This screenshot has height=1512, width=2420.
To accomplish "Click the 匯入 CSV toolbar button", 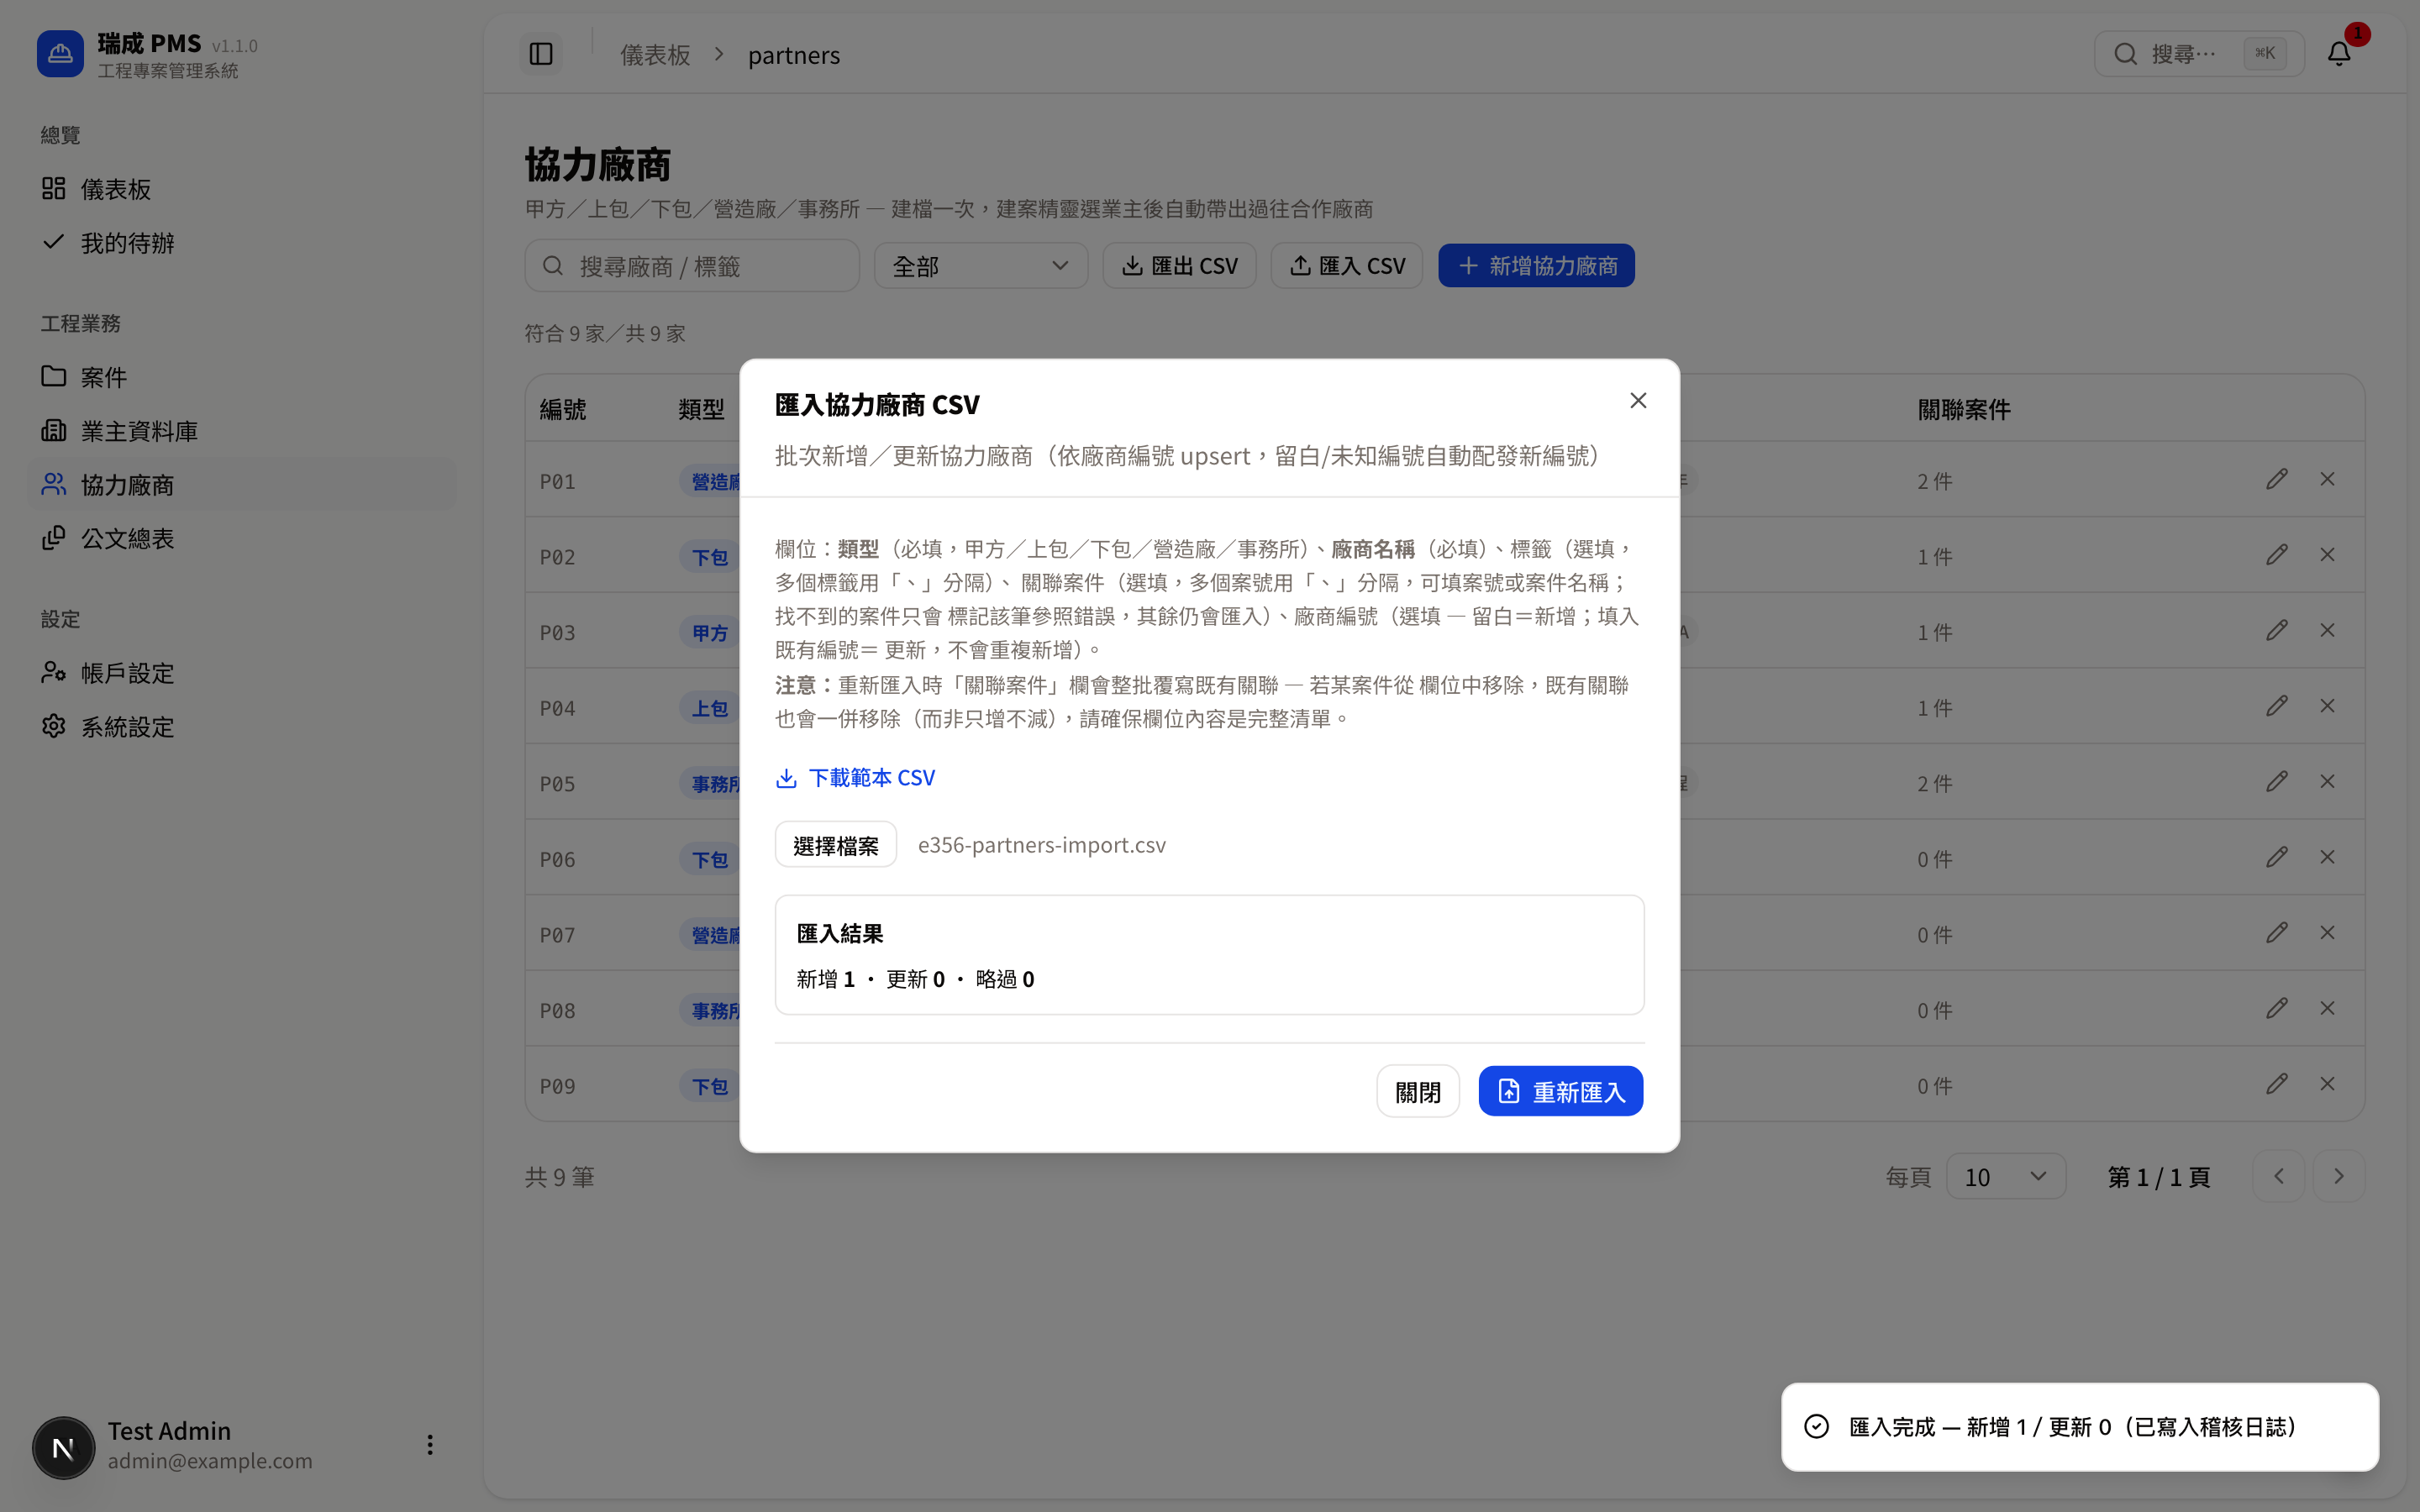I will click(1347, 266).
